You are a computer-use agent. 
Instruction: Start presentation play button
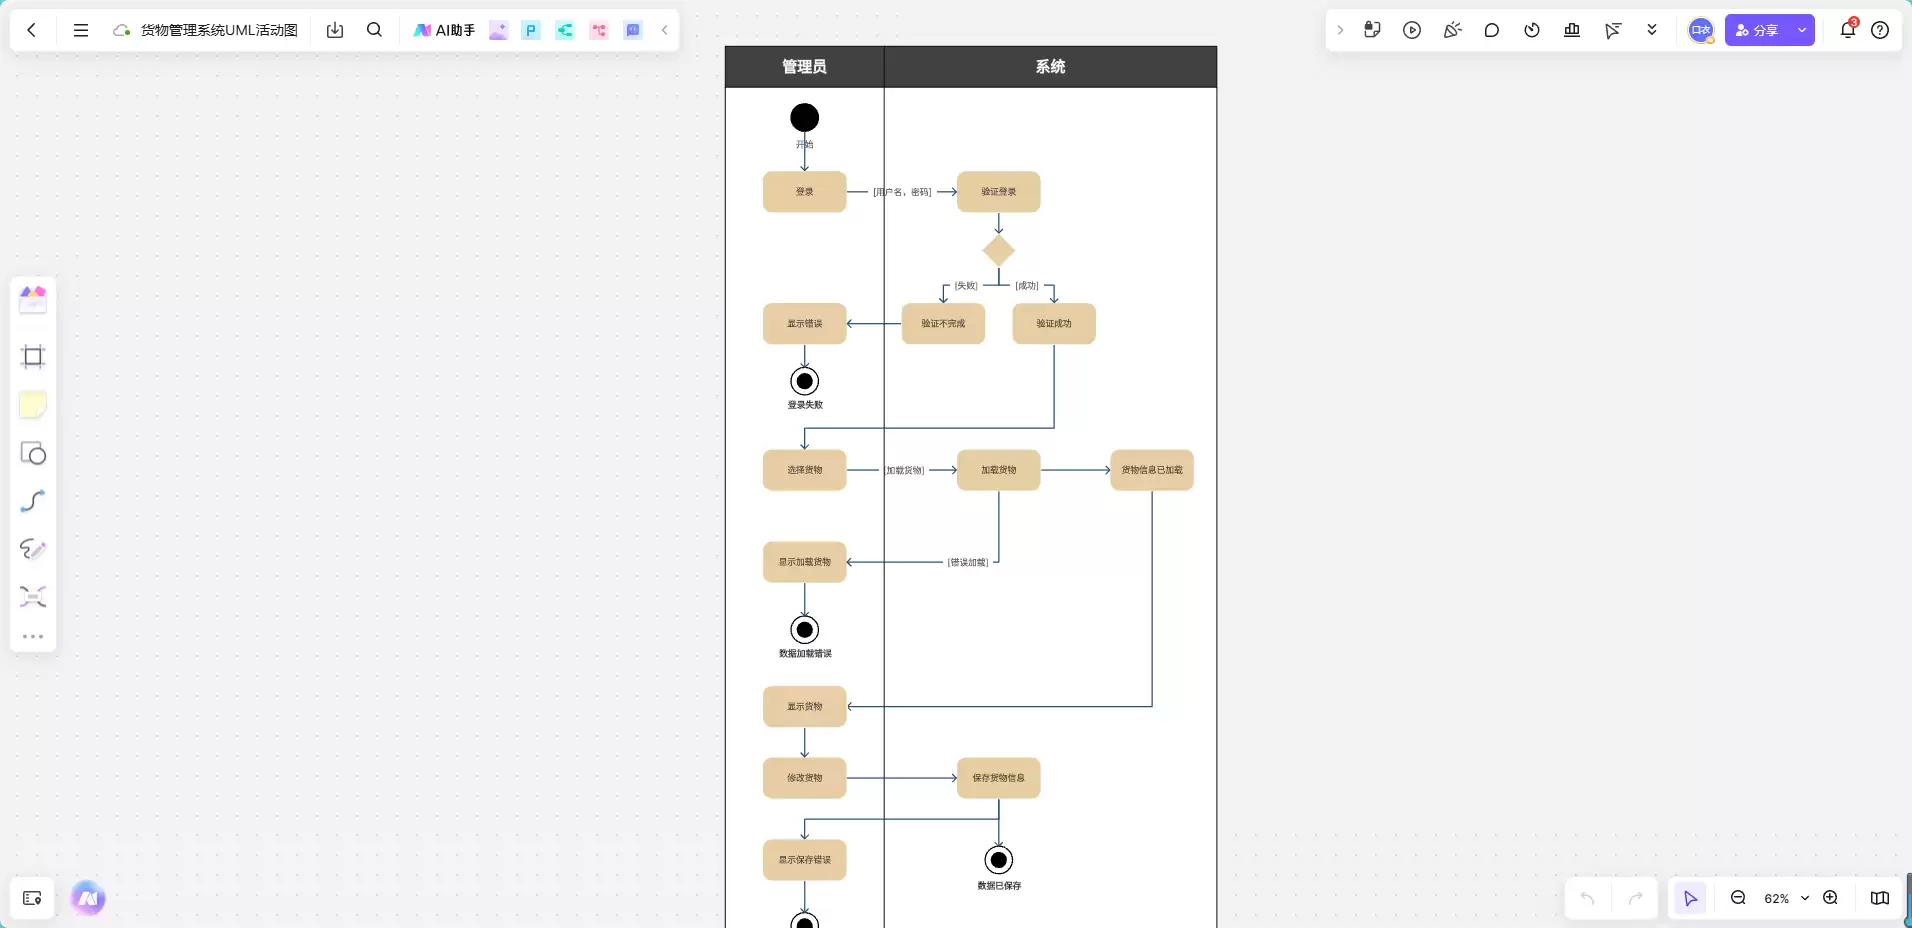(1412, 30)
